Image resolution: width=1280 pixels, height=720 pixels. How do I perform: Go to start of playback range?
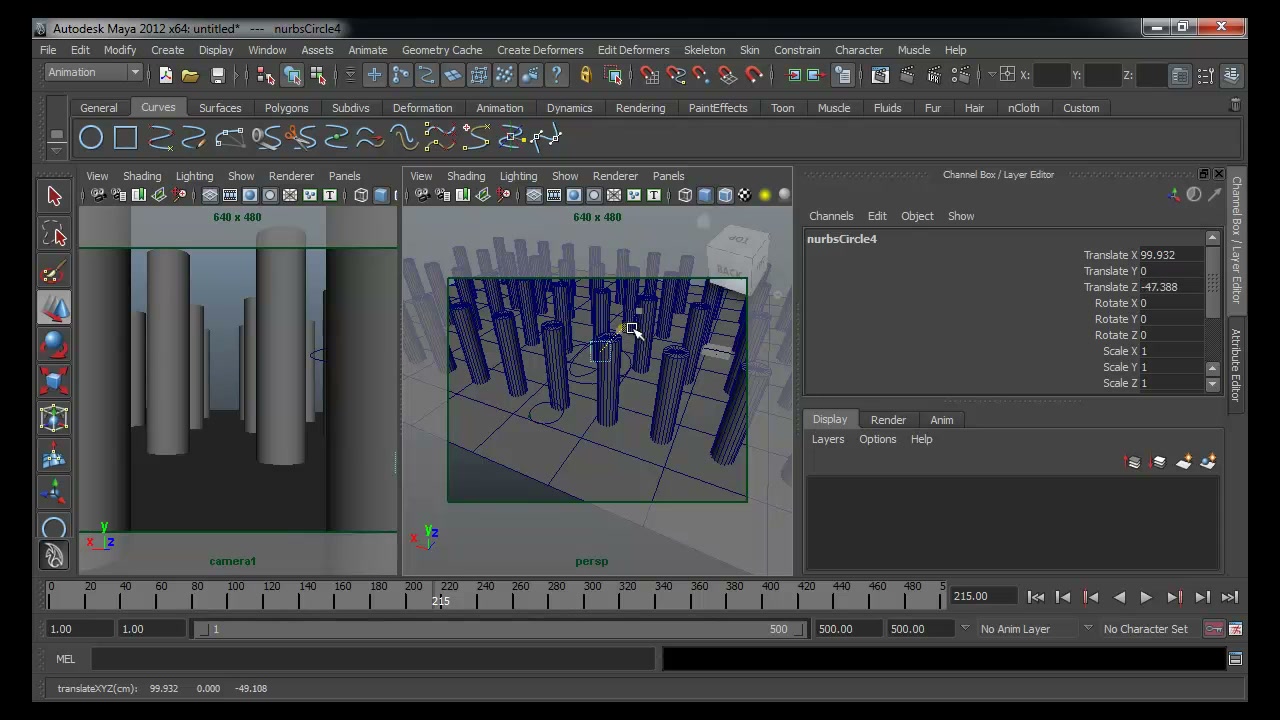tap(1036, 597)
